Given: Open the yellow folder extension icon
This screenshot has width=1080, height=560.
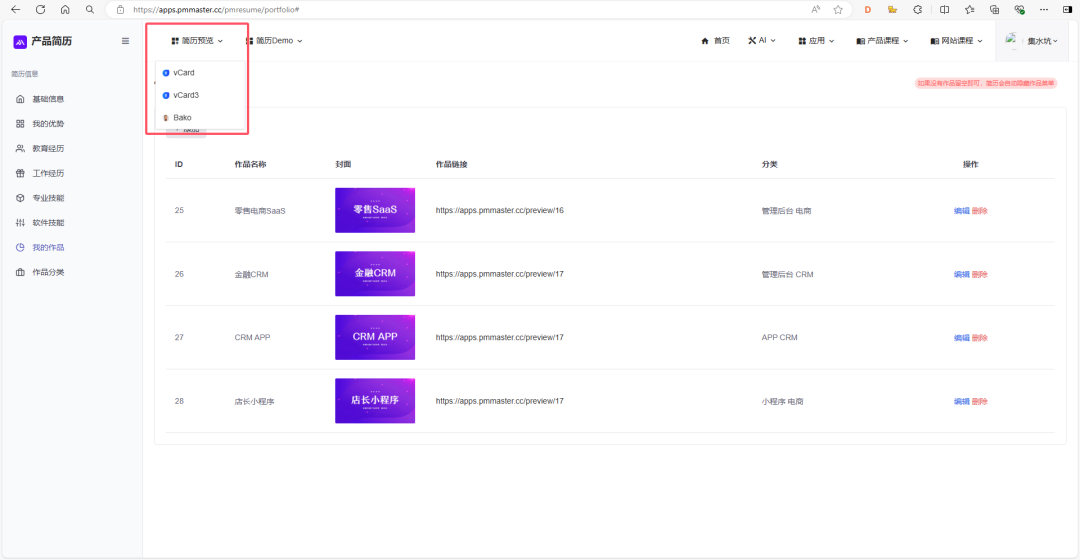Looking at the screenshot, I should click(893, 10).
